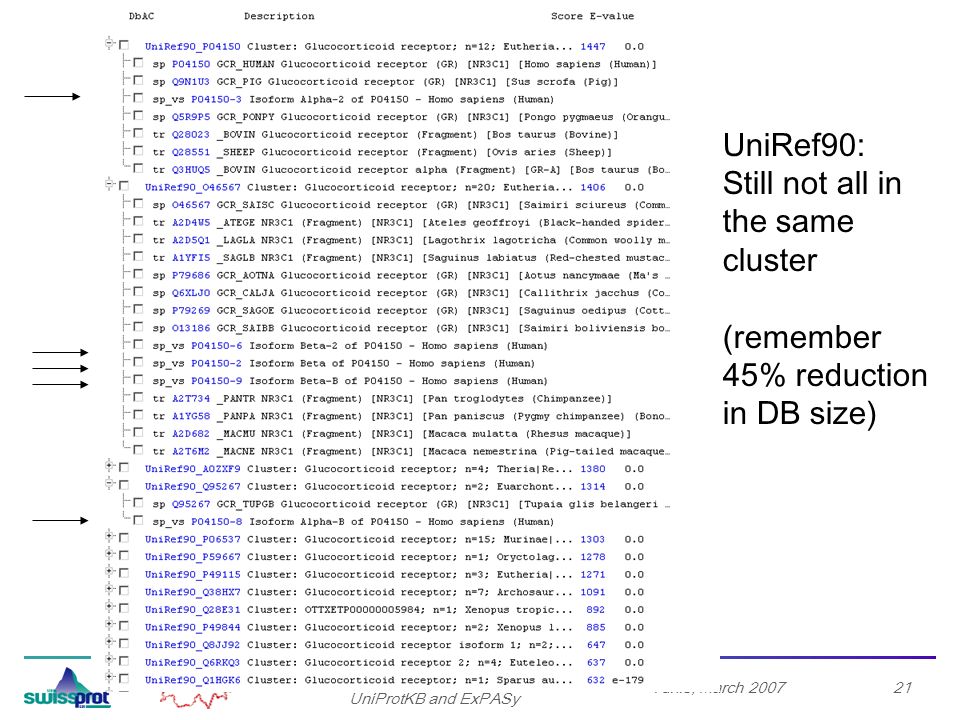Click the E-value column header

612,16
